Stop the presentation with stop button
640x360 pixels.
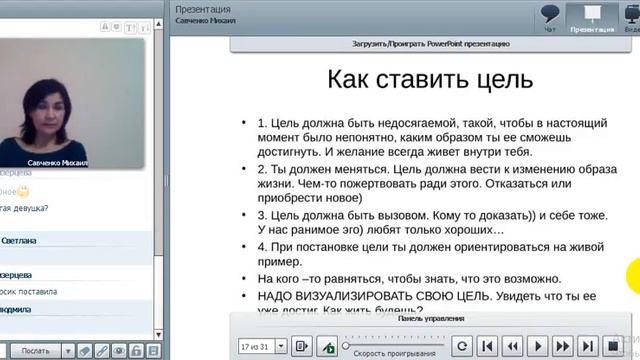tap(613, 346)
